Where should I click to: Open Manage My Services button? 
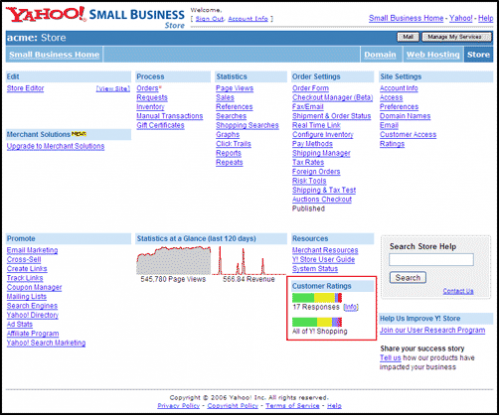[x=456, y=37]
